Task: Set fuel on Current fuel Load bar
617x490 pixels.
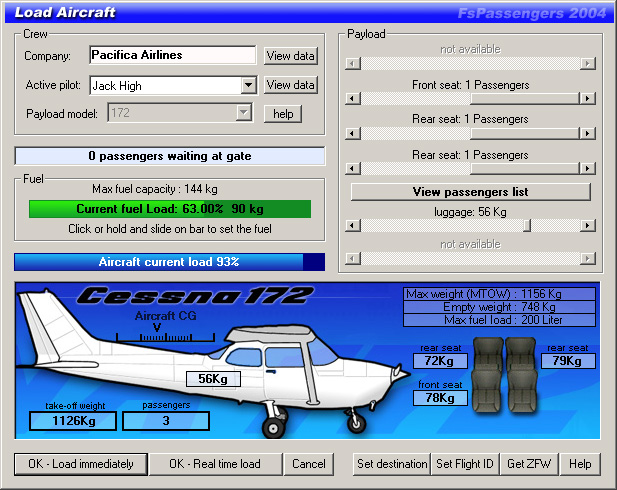Action: click(170, 209)
